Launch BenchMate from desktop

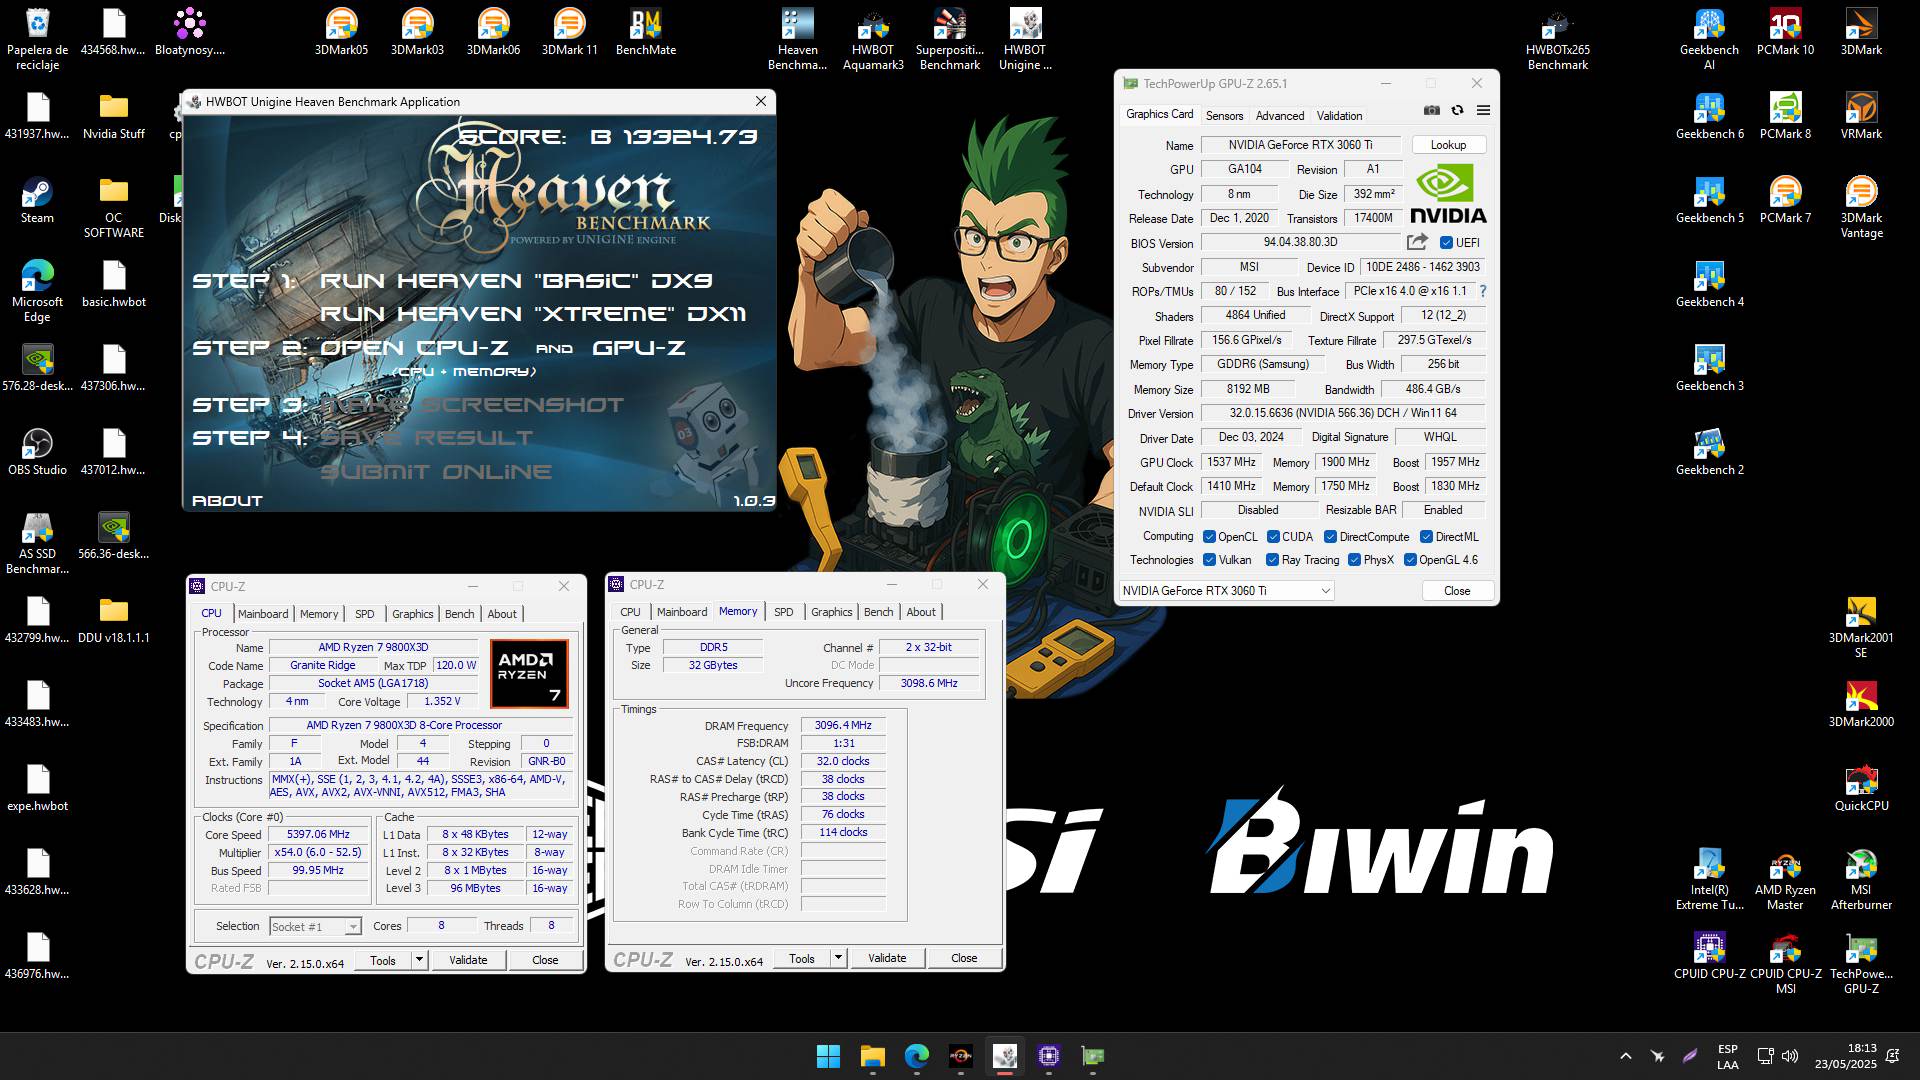click(x=645, y=32)
